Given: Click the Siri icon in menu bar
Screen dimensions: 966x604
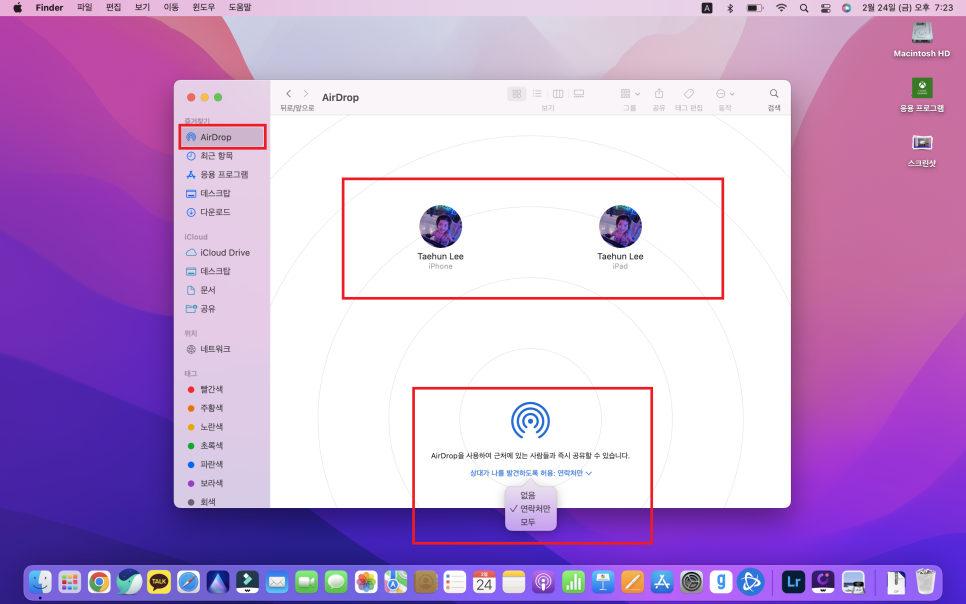Looking at the screenshot, I should [x=846, y=8].
